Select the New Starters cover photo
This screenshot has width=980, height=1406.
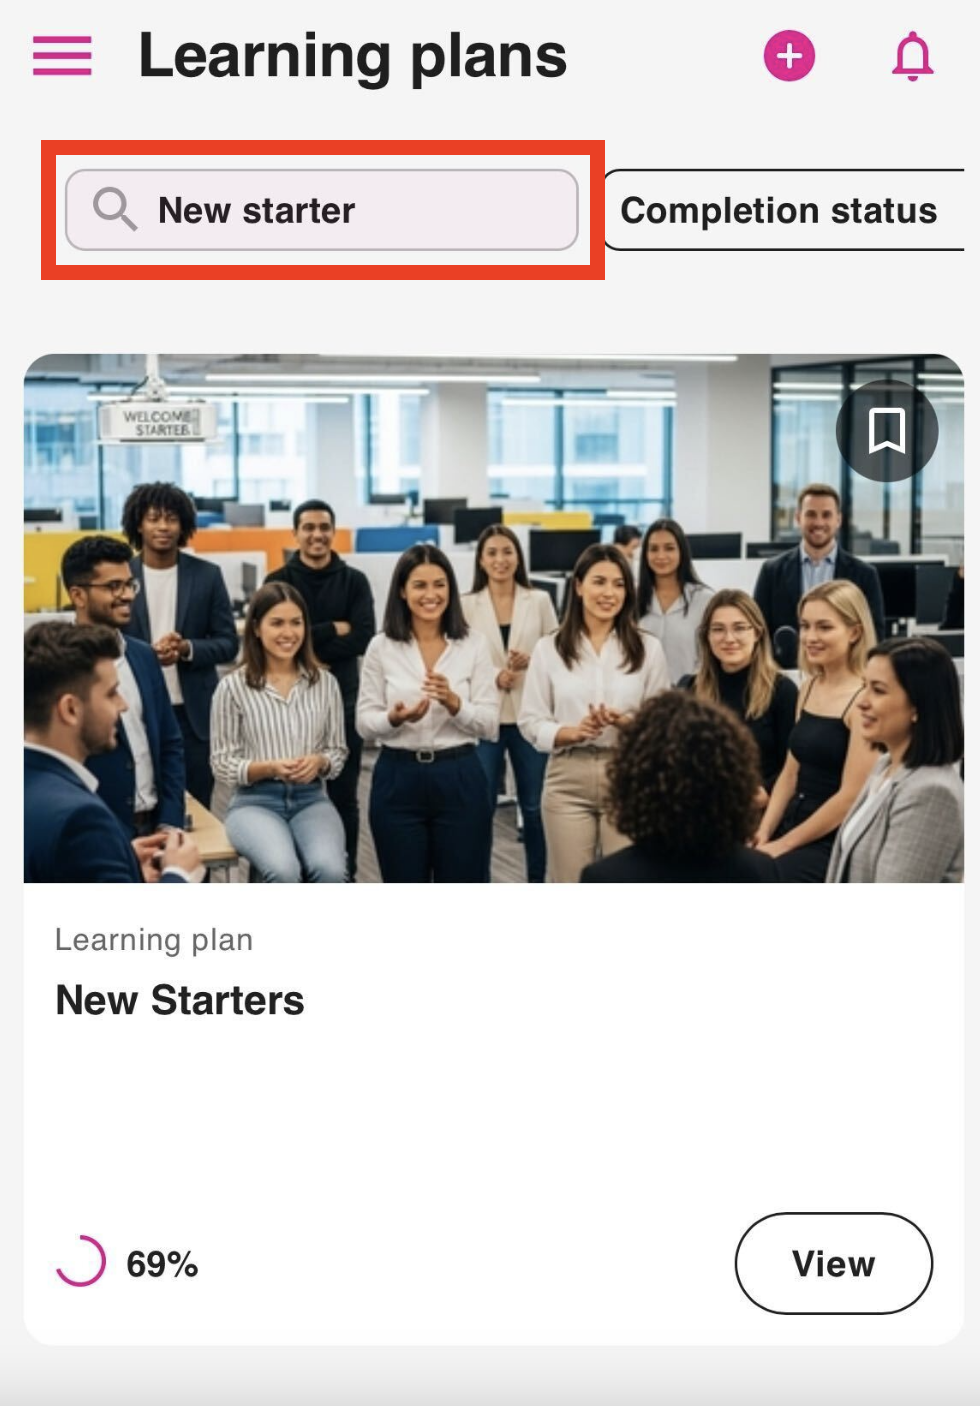[493, 618]
